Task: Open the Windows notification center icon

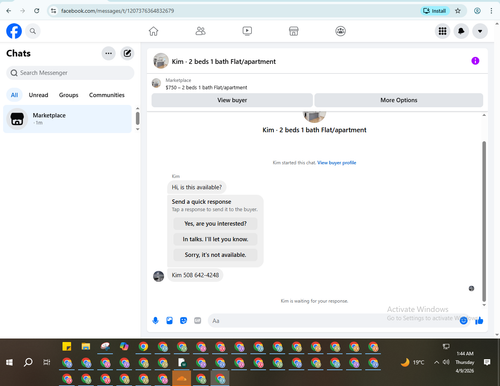Action: tap(487, 362)
